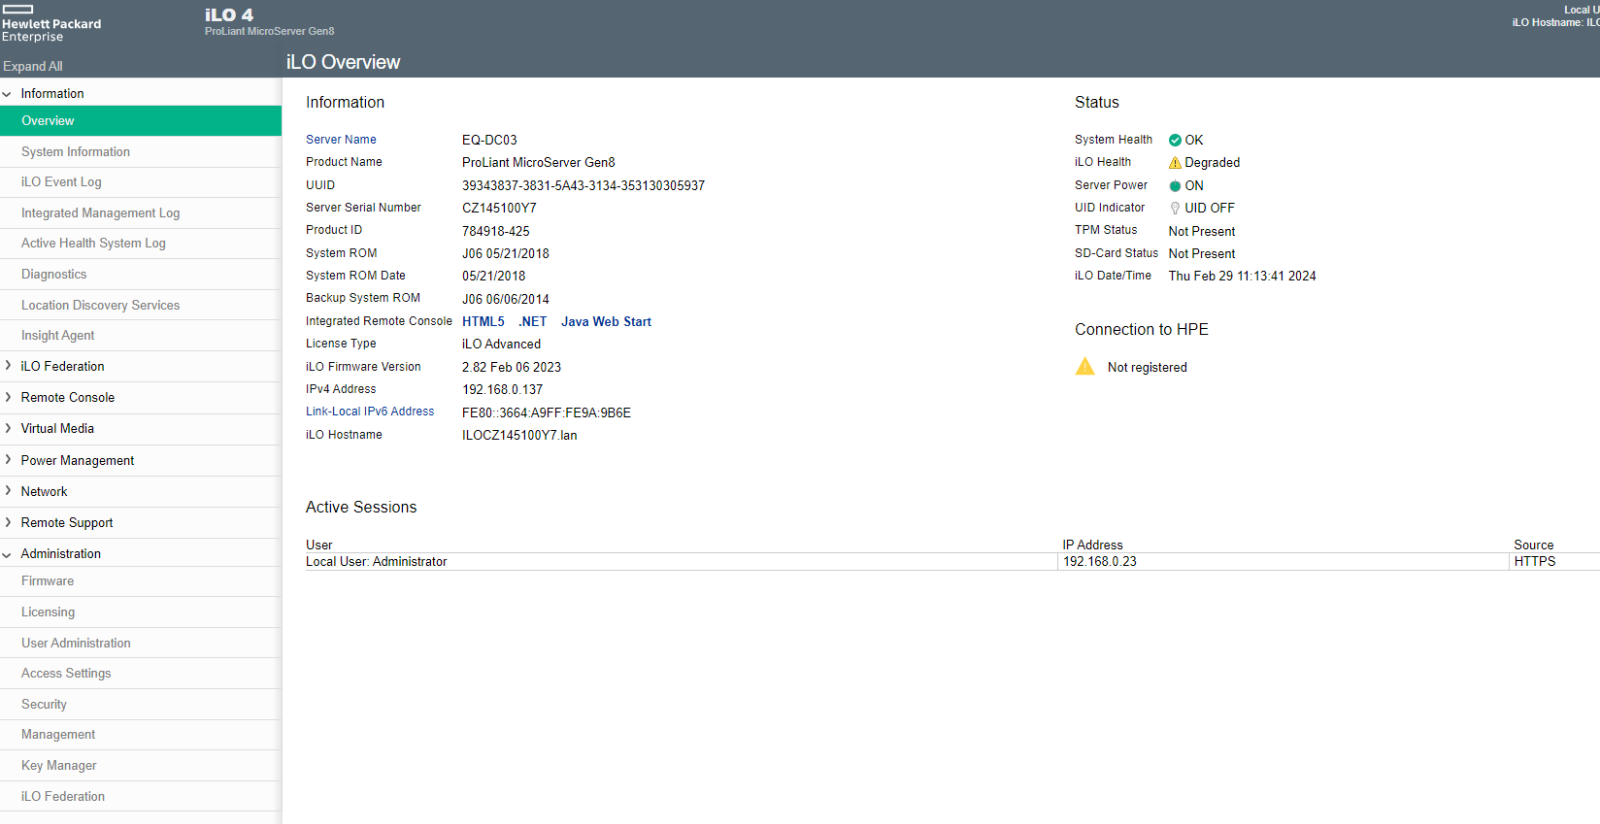
Task: Click the Not registered warning triangle icon
Action: pyautogui.click(x=1085, y=366)
